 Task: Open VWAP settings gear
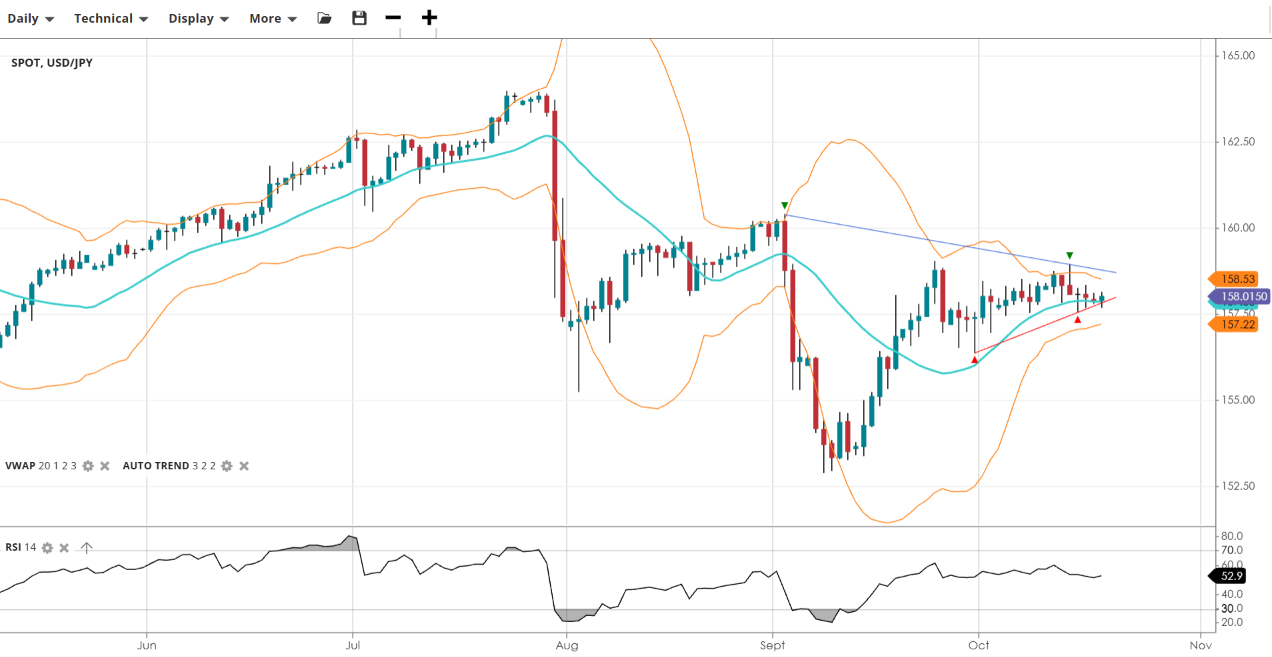pyautogui.click(x=88, y=466)
